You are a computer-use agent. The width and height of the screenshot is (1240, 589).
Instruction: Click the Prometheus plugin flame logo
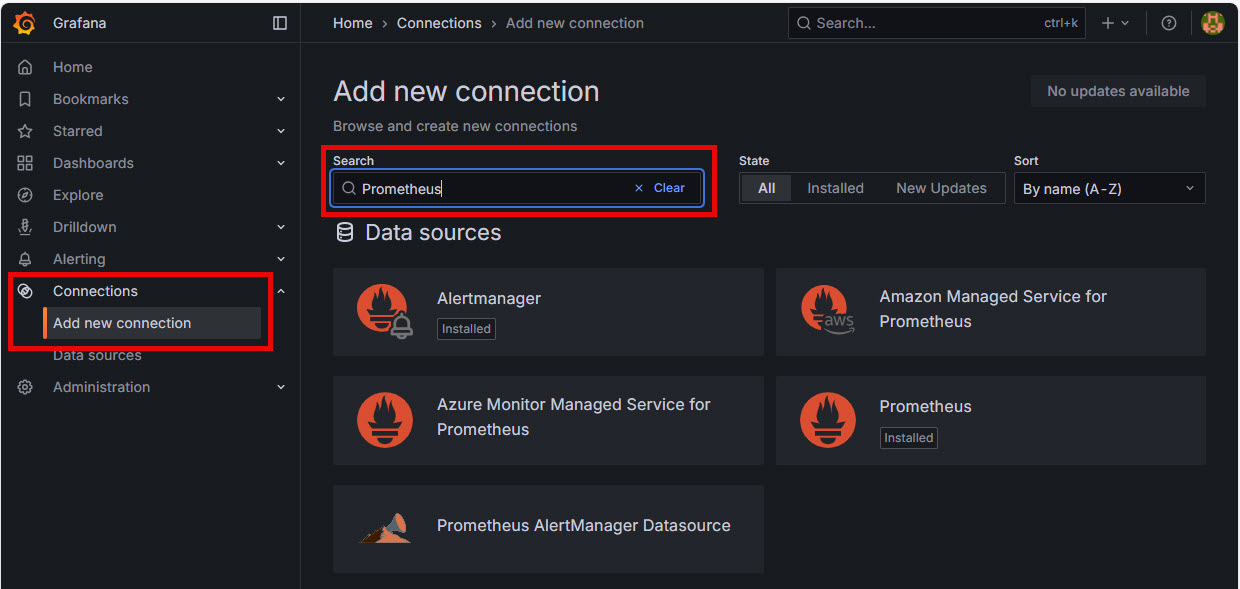pyautogui.click(x=828, y=420)
